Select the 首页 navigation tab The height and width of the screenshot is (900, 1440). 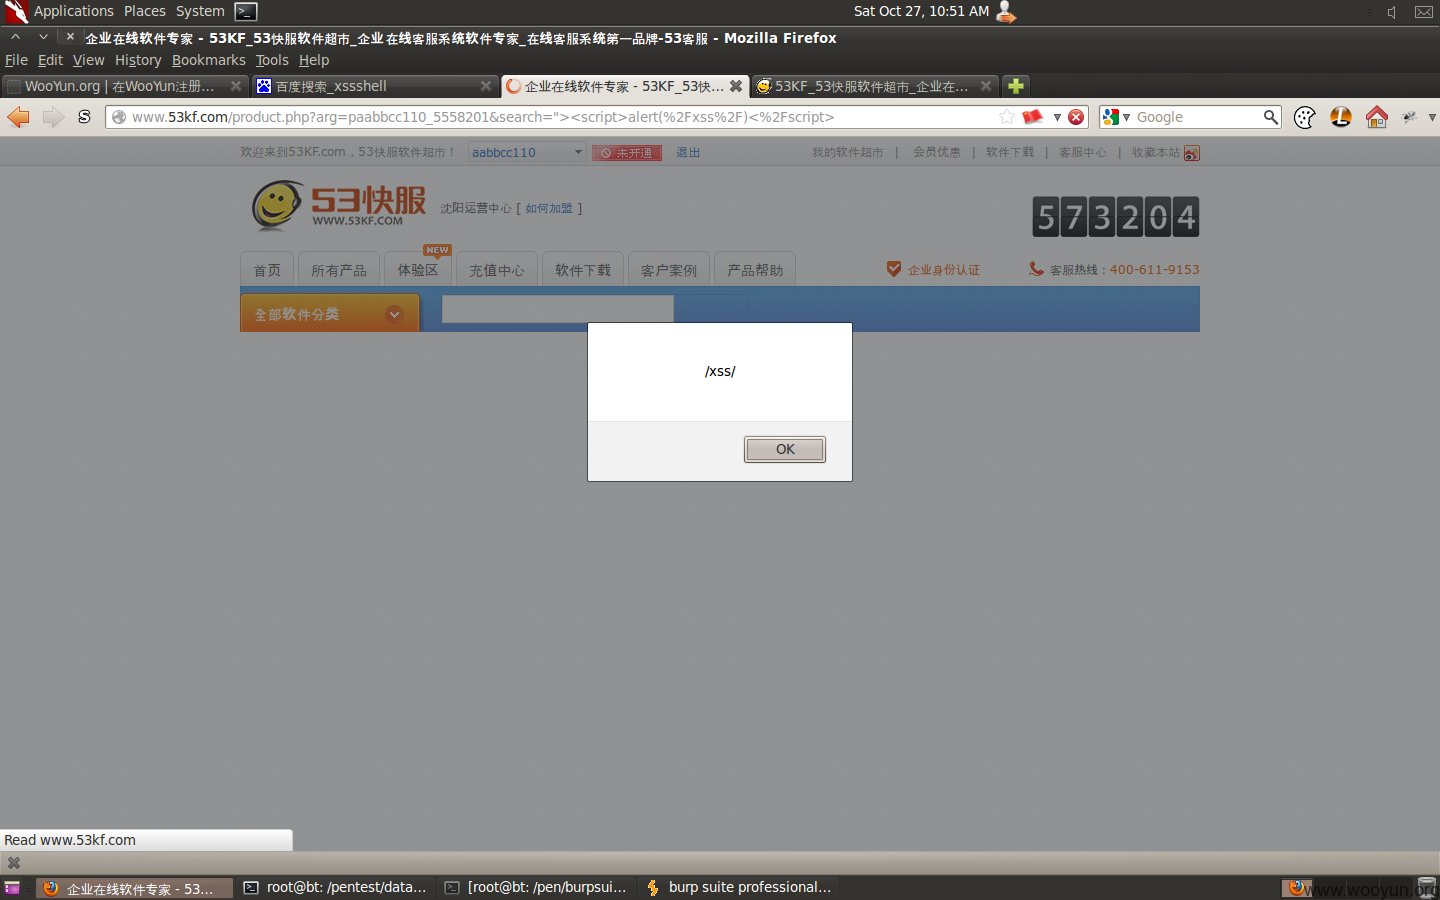click(x=267, y=270)
